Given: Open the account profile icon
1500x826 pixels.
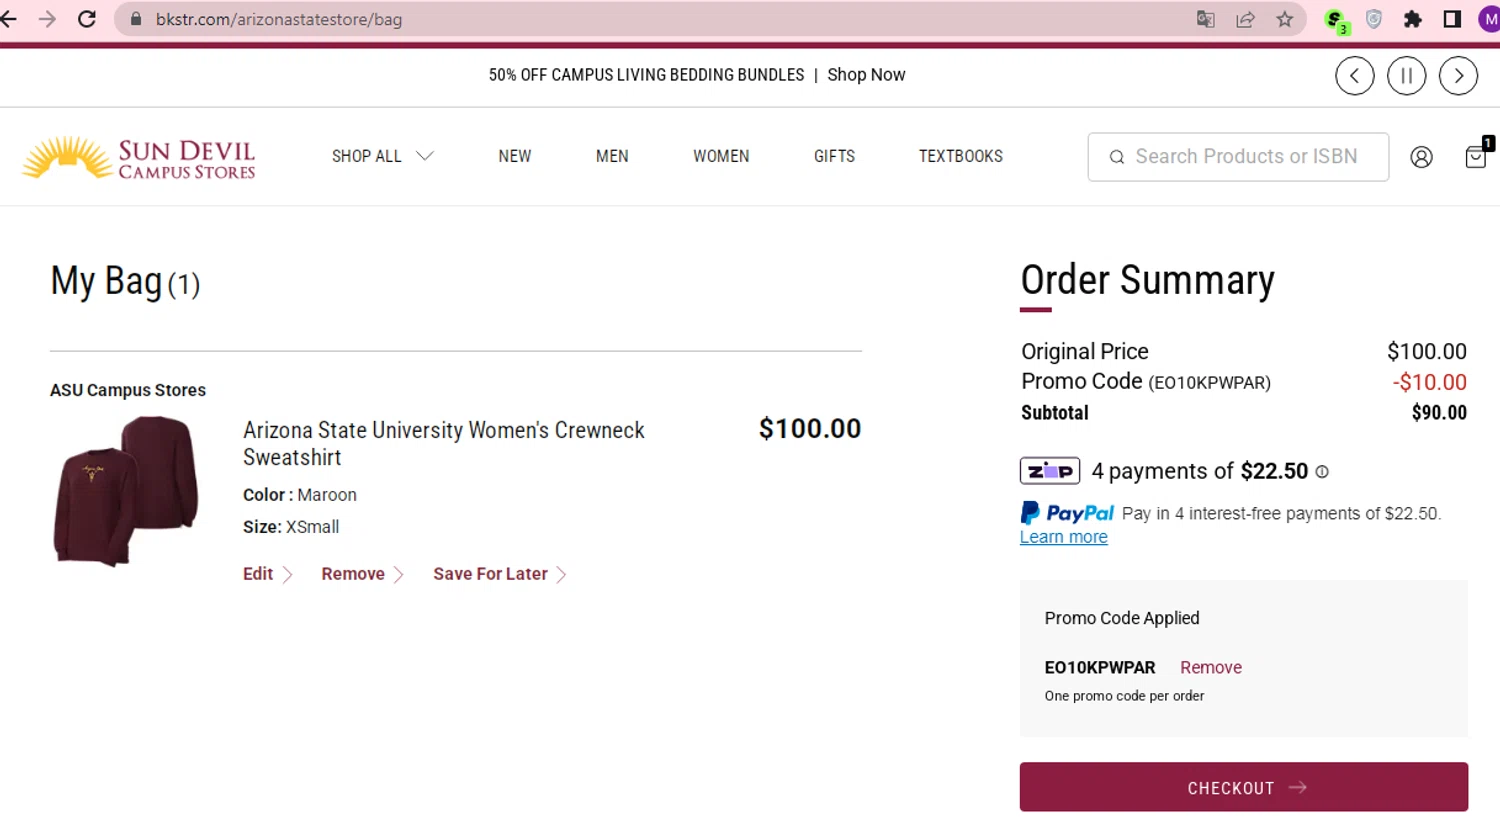Looking at the screenshot, I should click(1421, 157).
